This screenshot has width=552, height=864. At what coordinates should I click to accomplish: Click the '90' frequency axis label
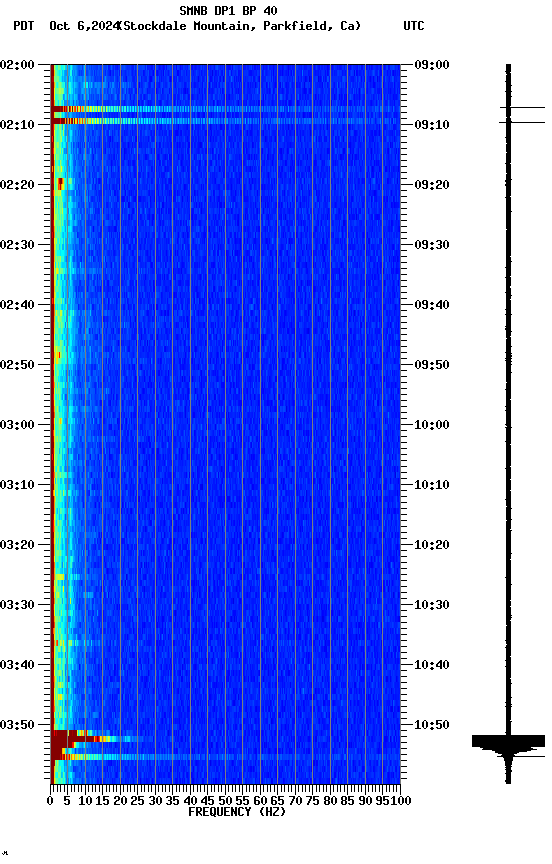click(365, 801)
